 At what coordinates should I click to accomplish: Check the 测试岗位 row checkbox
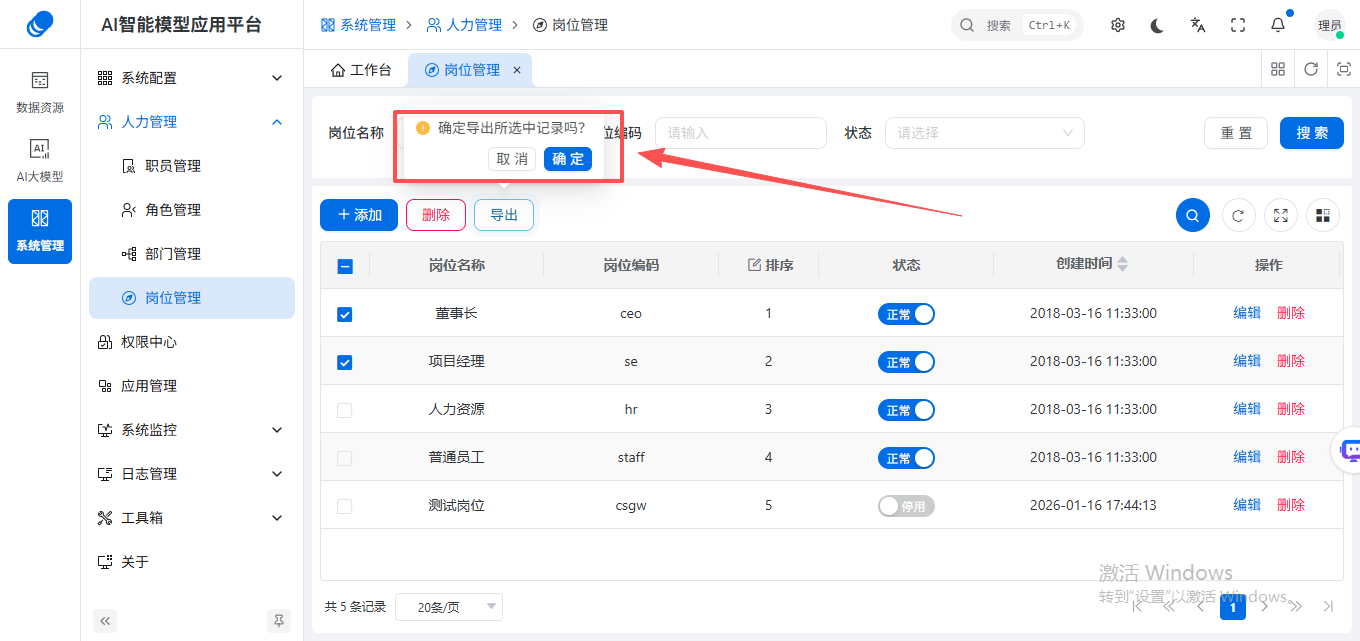pos(345,506)
